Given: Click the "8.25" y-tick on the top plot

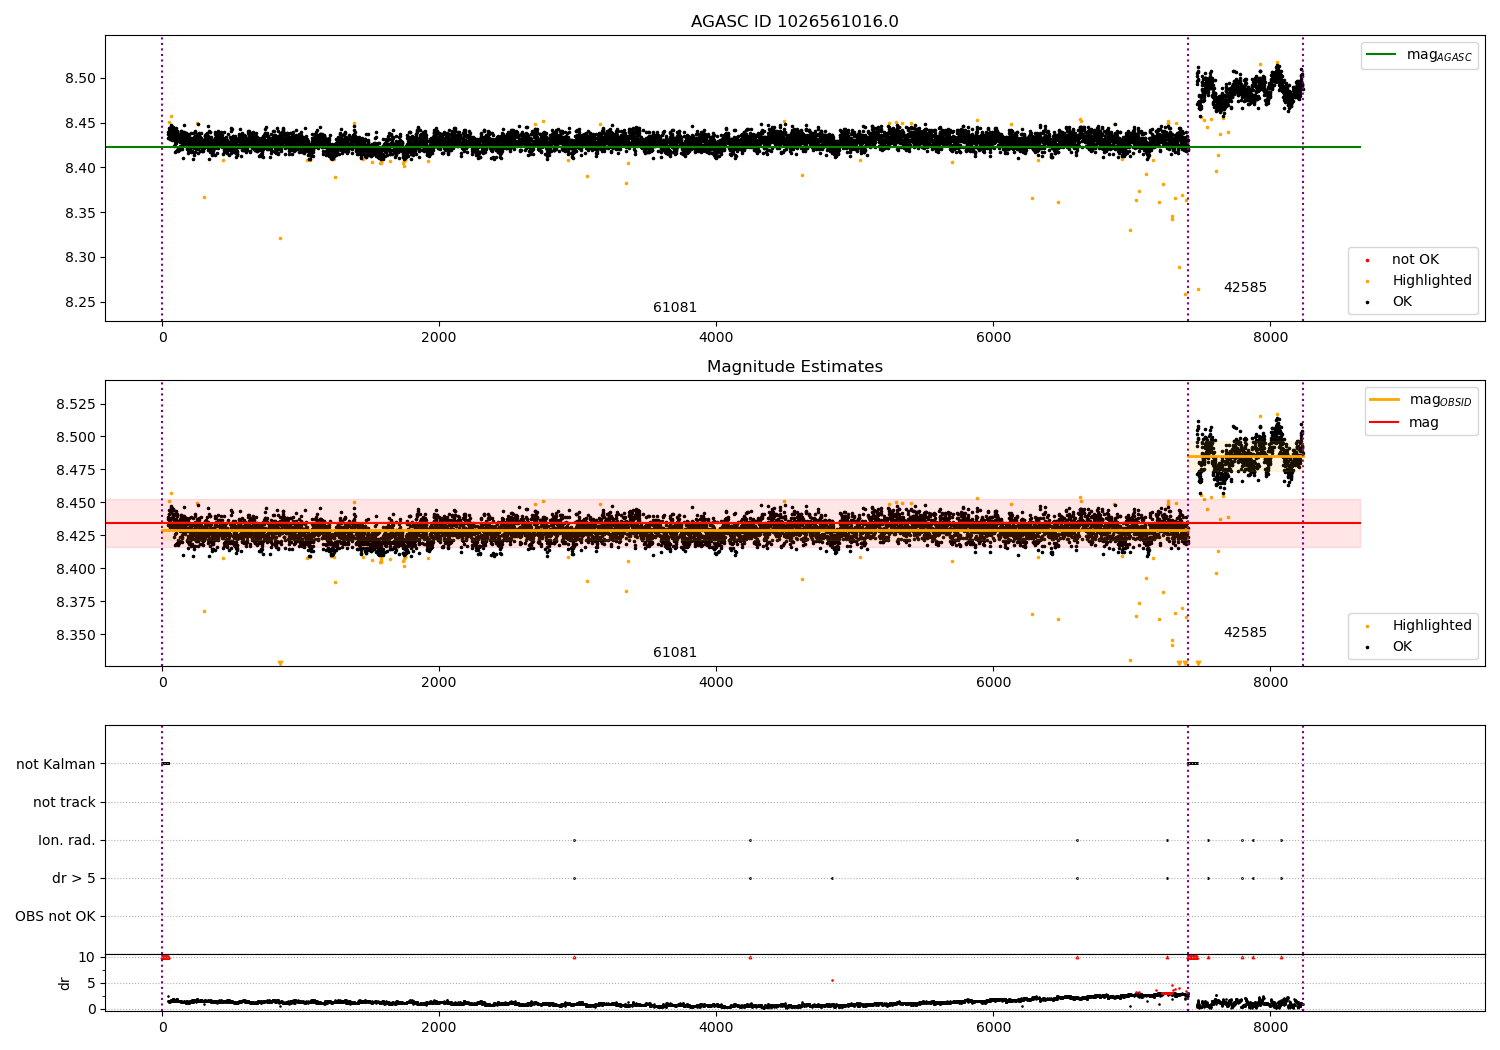Looking at the screenshot, I should (x=80, y=303).
